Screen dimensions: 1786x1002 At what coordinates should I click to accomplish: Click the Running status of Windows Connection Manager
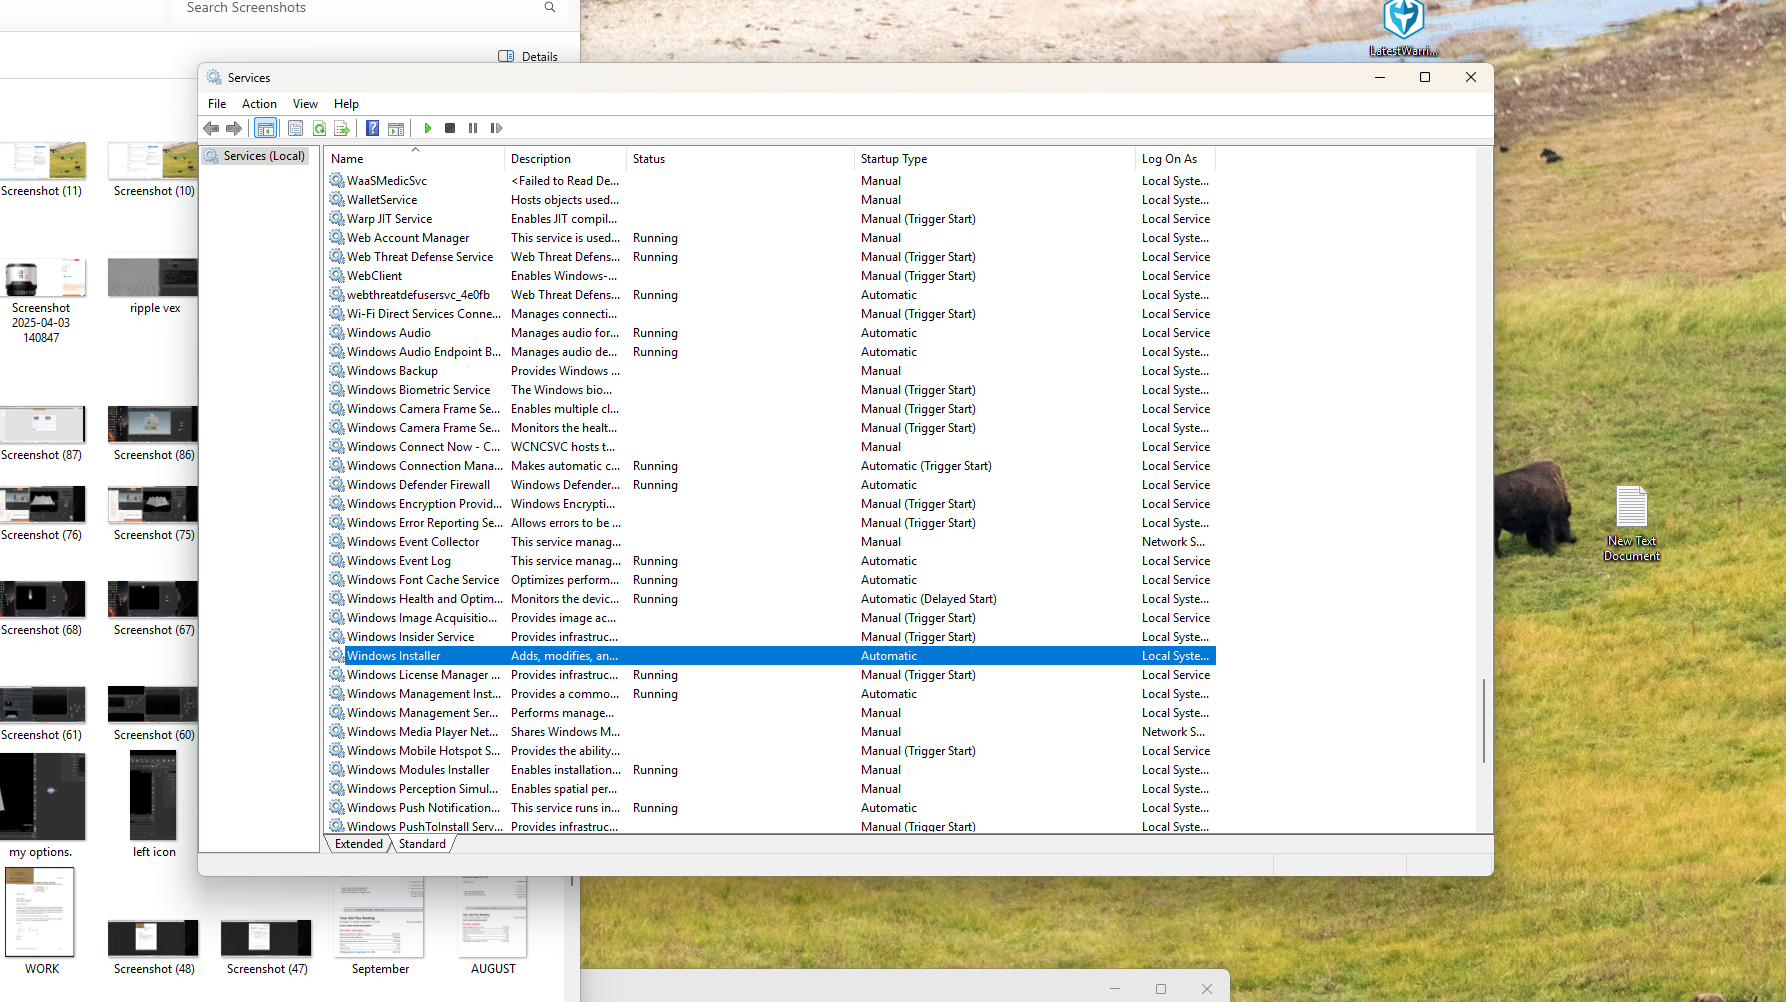tap(655, 466)
